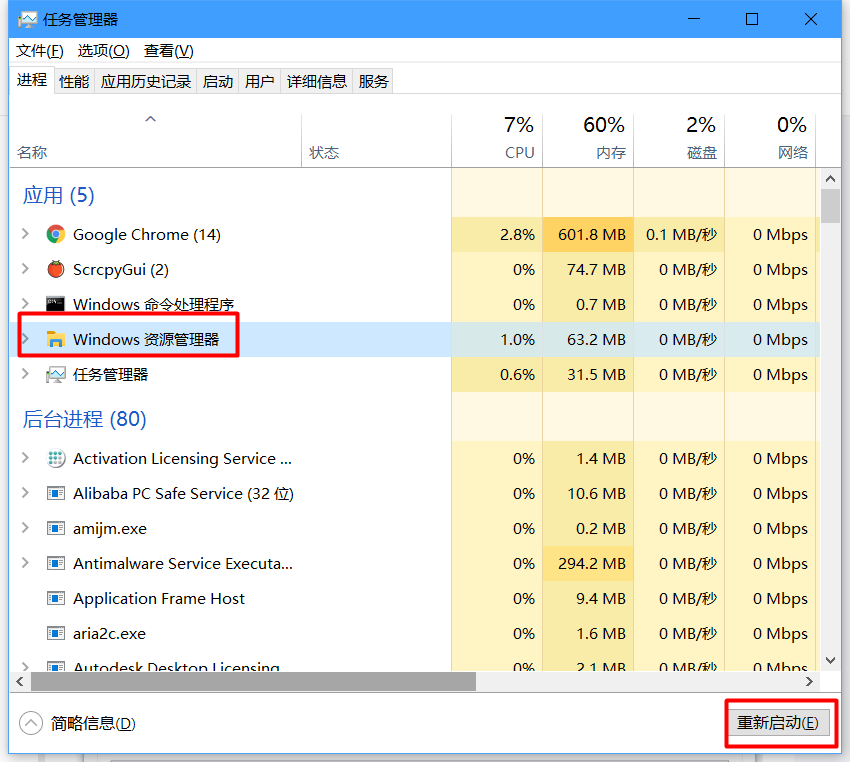Click the 应用 (5) group heading

click(59, 195)
